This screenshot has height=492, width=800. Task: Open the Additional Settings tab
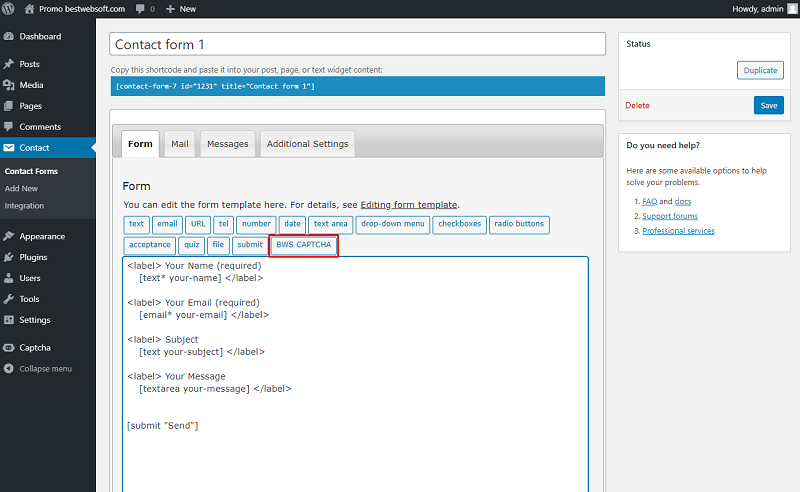click(x=308, y=144)
